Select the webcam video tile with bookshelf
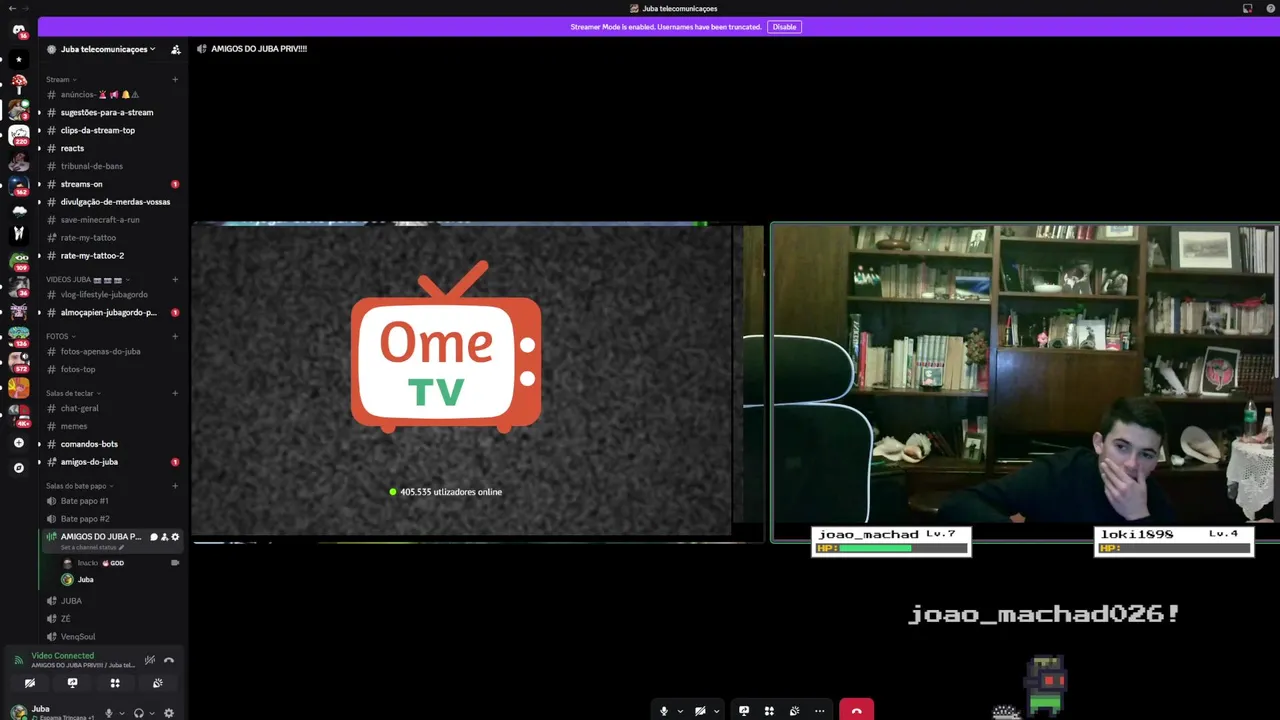Viewport: 1280px width, 720px height. (x=1025, y=382)
